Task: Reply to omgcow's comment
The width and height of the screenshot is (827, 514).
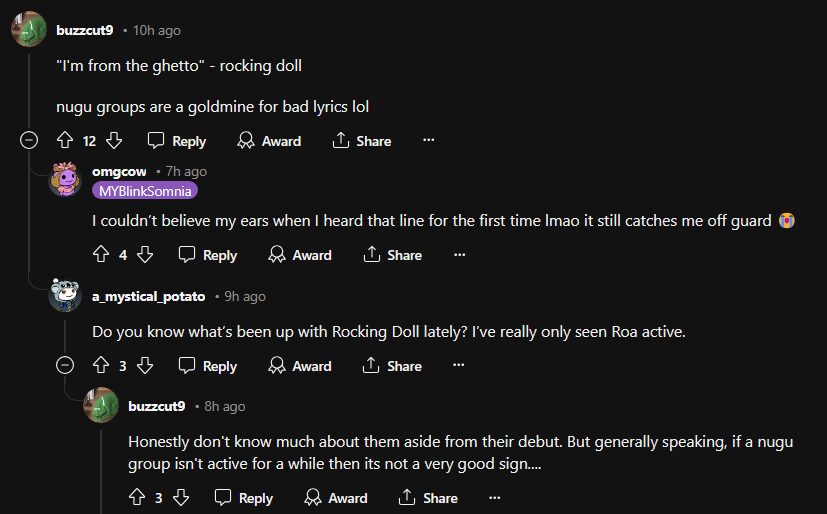Action: 208,255
